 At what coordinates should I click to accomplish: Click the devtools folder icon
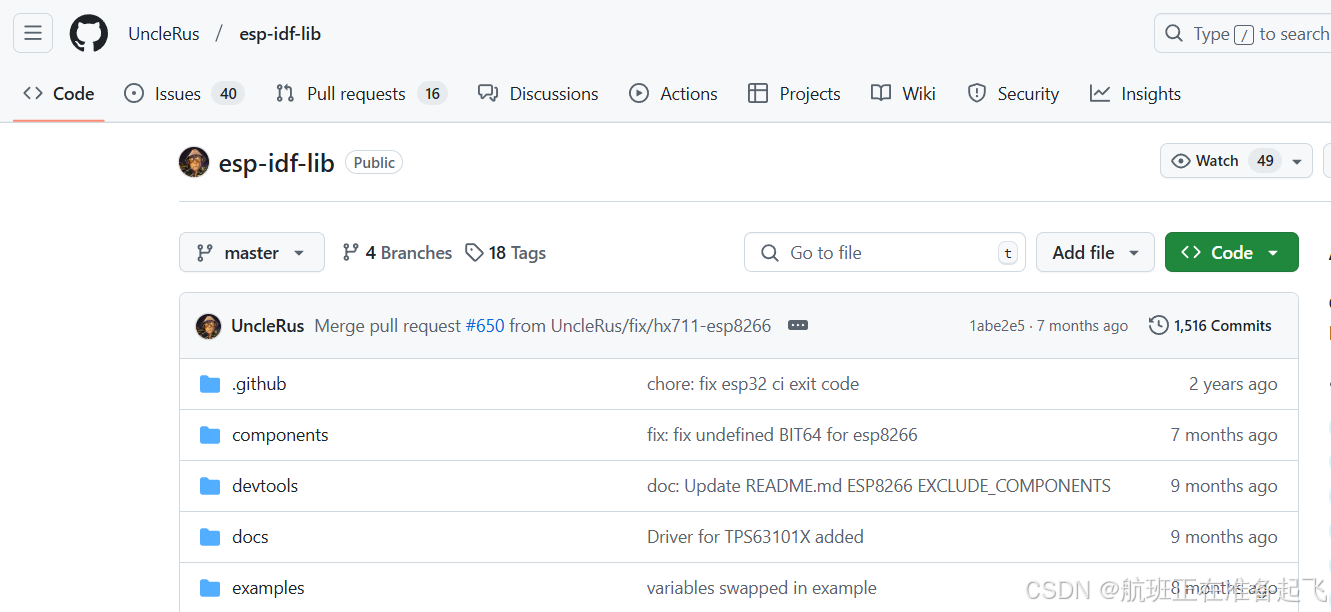(209, 486)
